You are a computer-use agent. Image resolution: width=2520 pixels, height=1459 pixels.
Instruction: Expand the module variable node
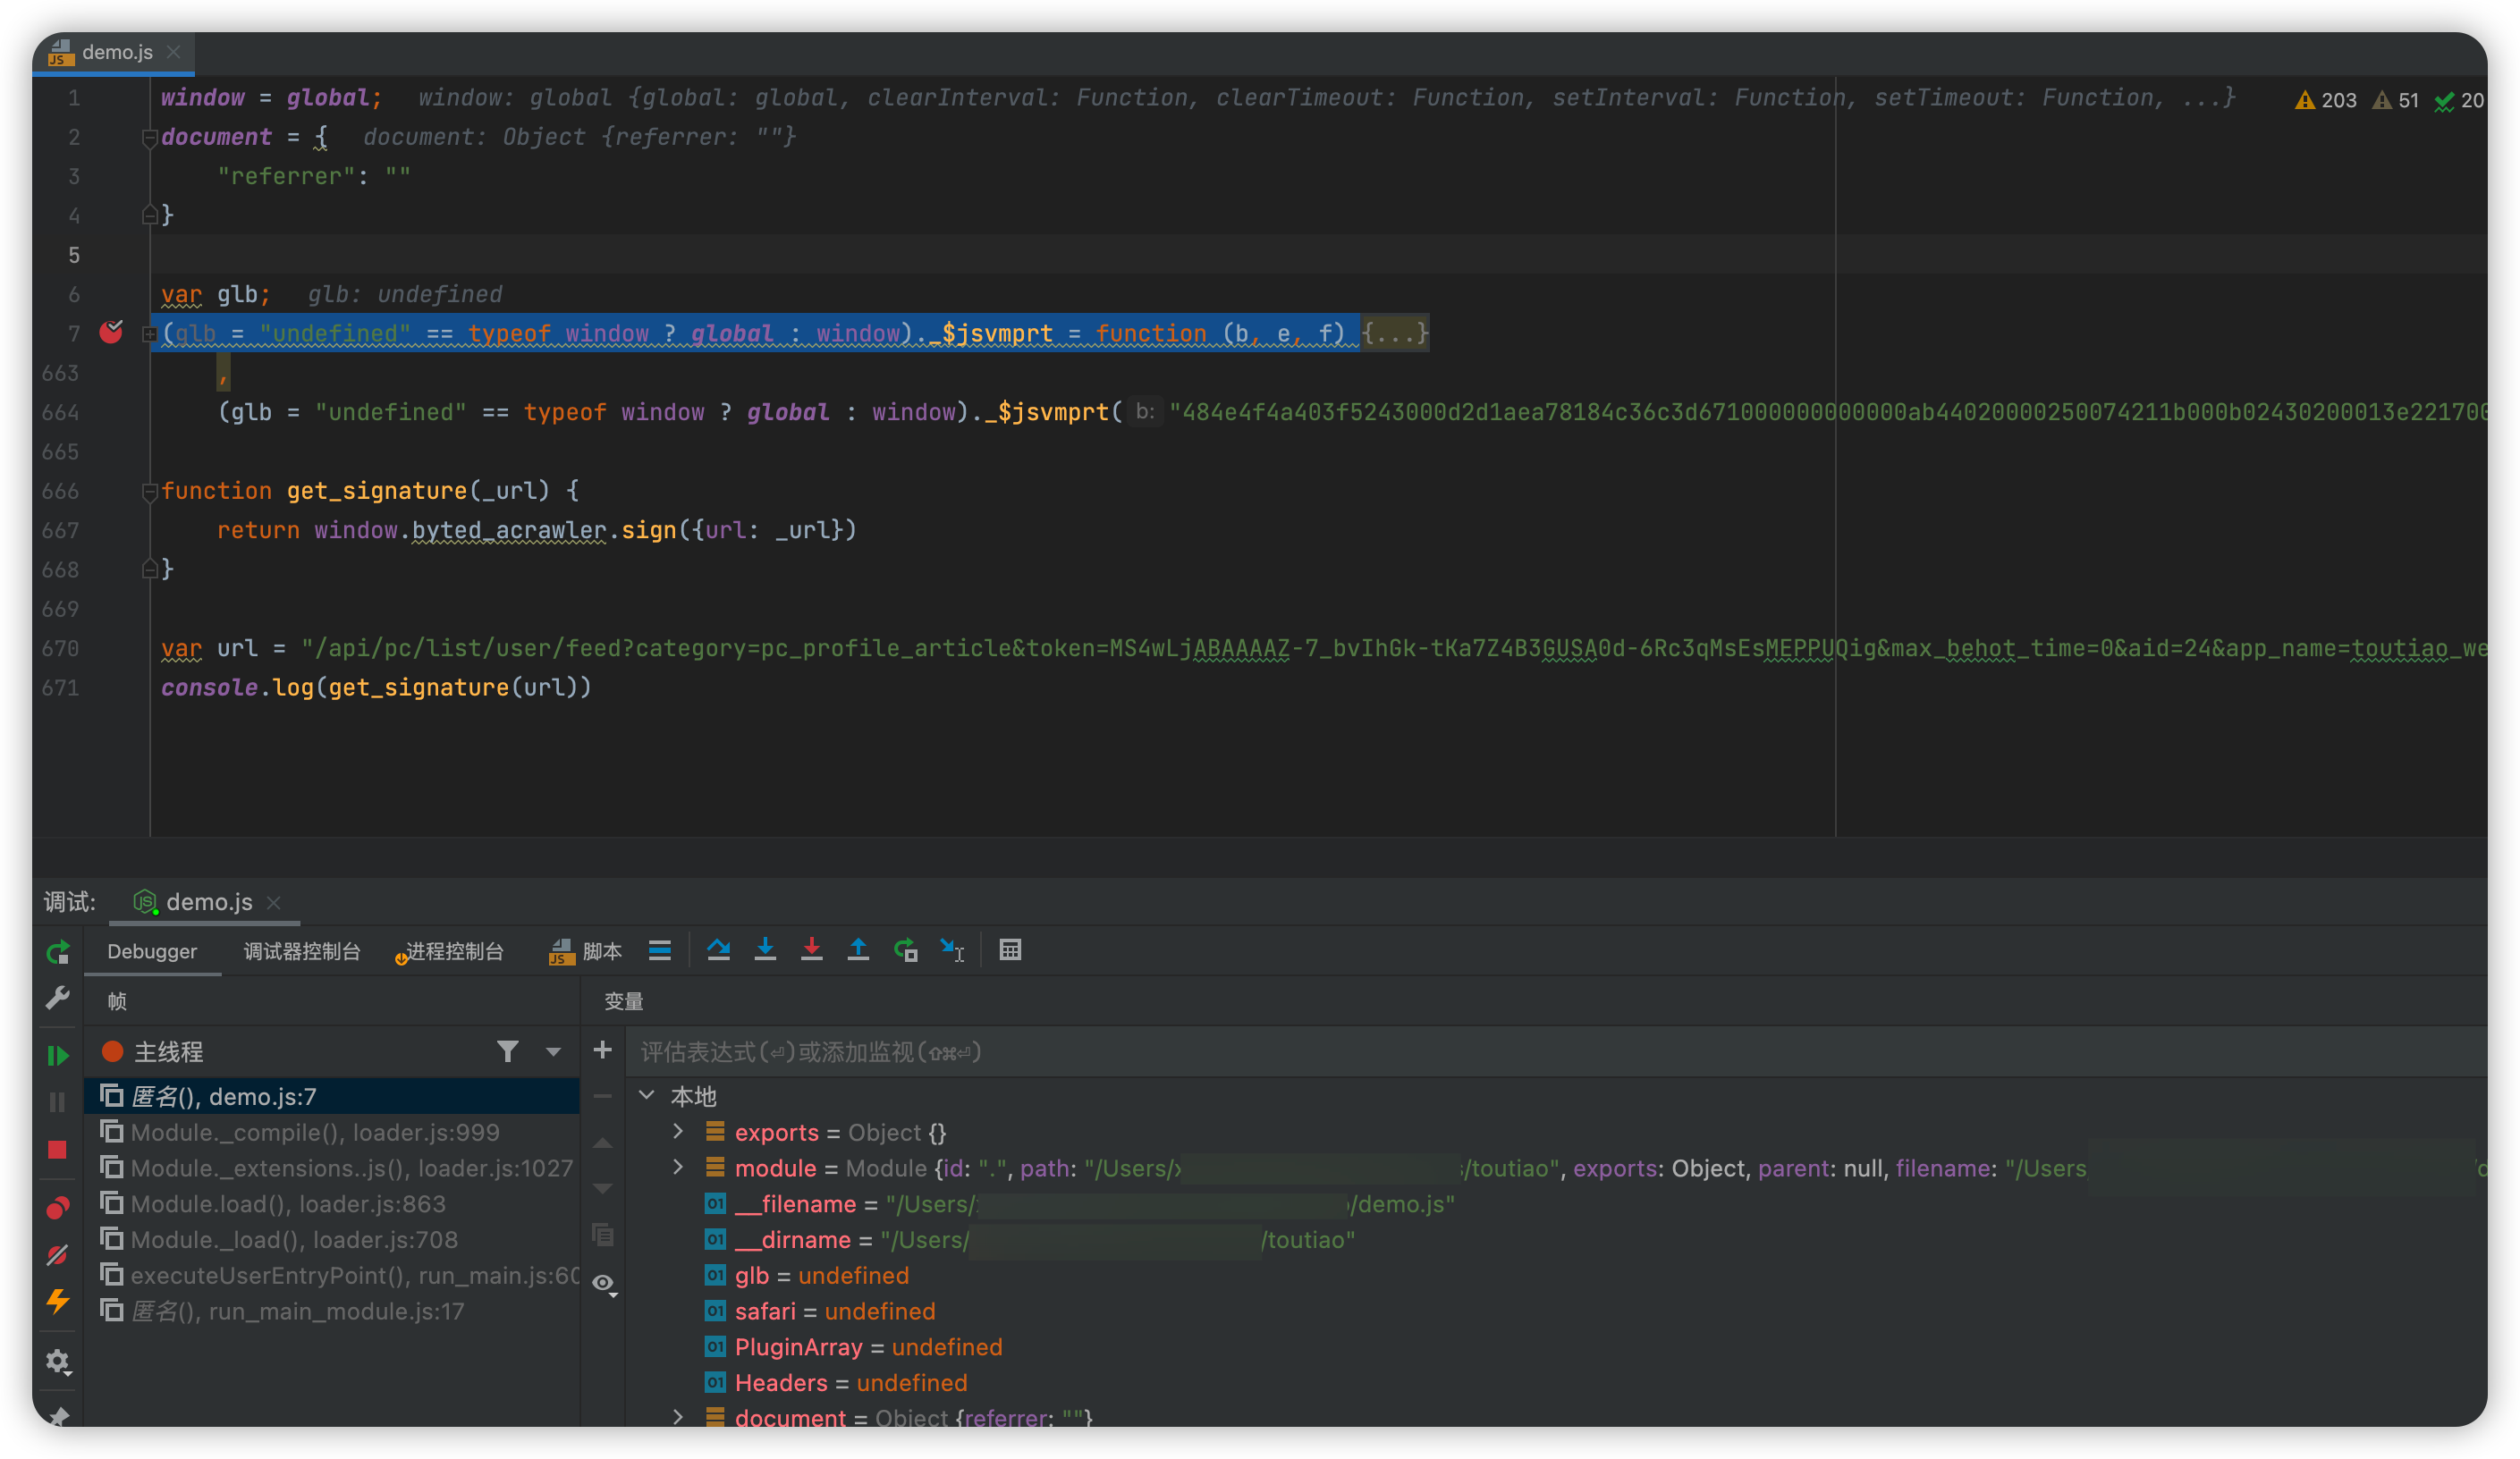tap(678, 1167)
